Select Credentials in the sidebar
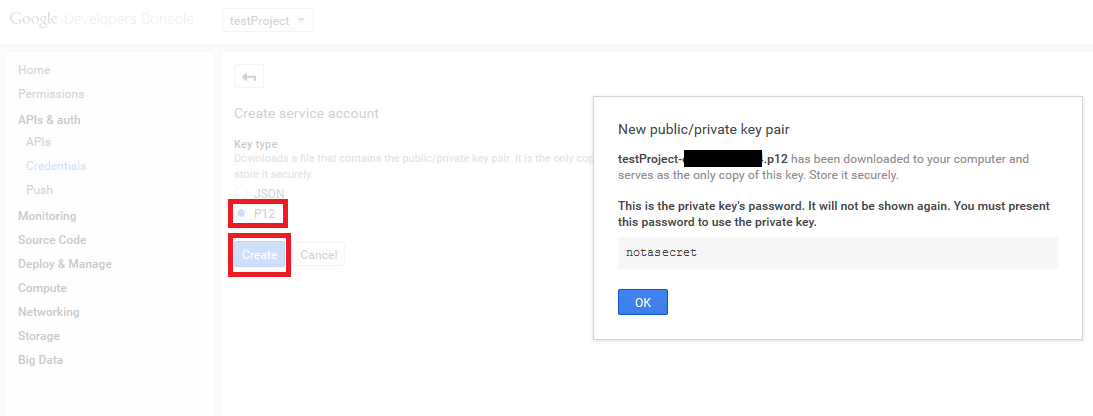This screenshot has width=1093, height=416. pyautogui.click(x=56, y=166)
